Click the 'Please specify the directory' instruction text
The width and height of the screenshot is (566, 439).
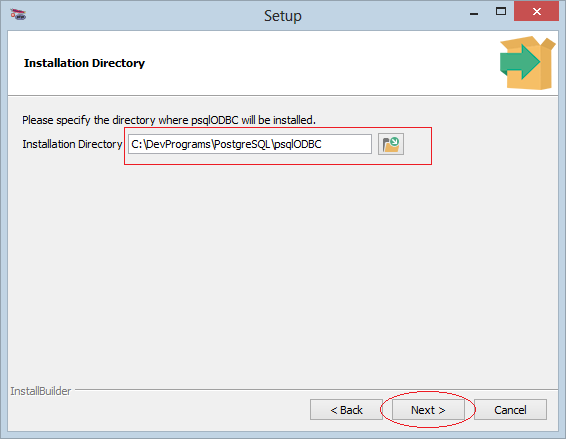coord(169,120)
